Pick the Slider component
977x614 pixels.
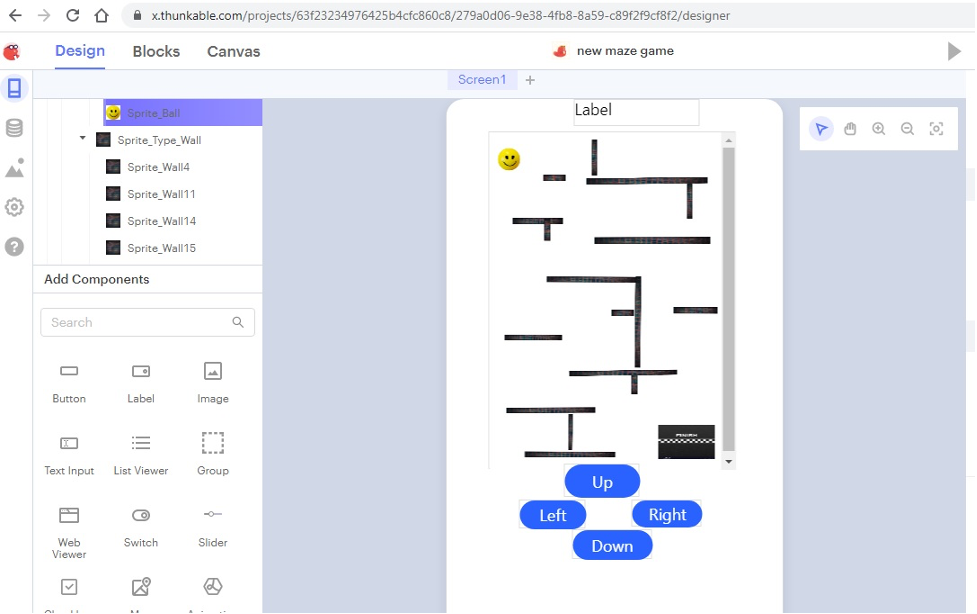point(212,527)
